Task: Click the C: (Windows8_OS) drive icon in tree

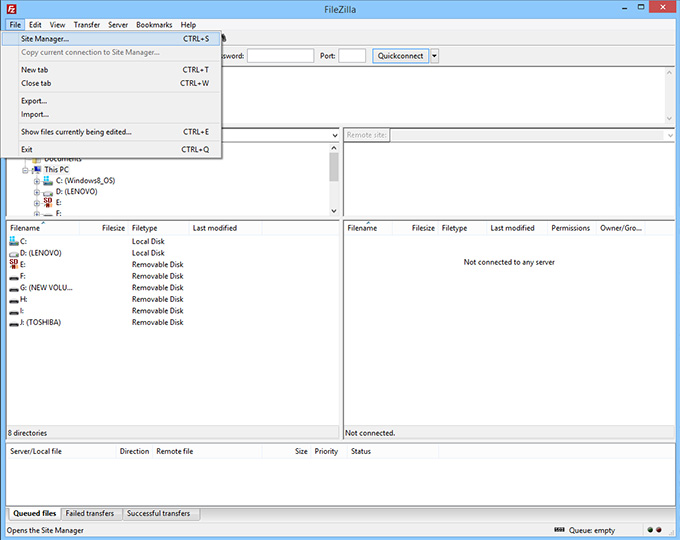Action: pyautogui.click(x=48, y=180)
